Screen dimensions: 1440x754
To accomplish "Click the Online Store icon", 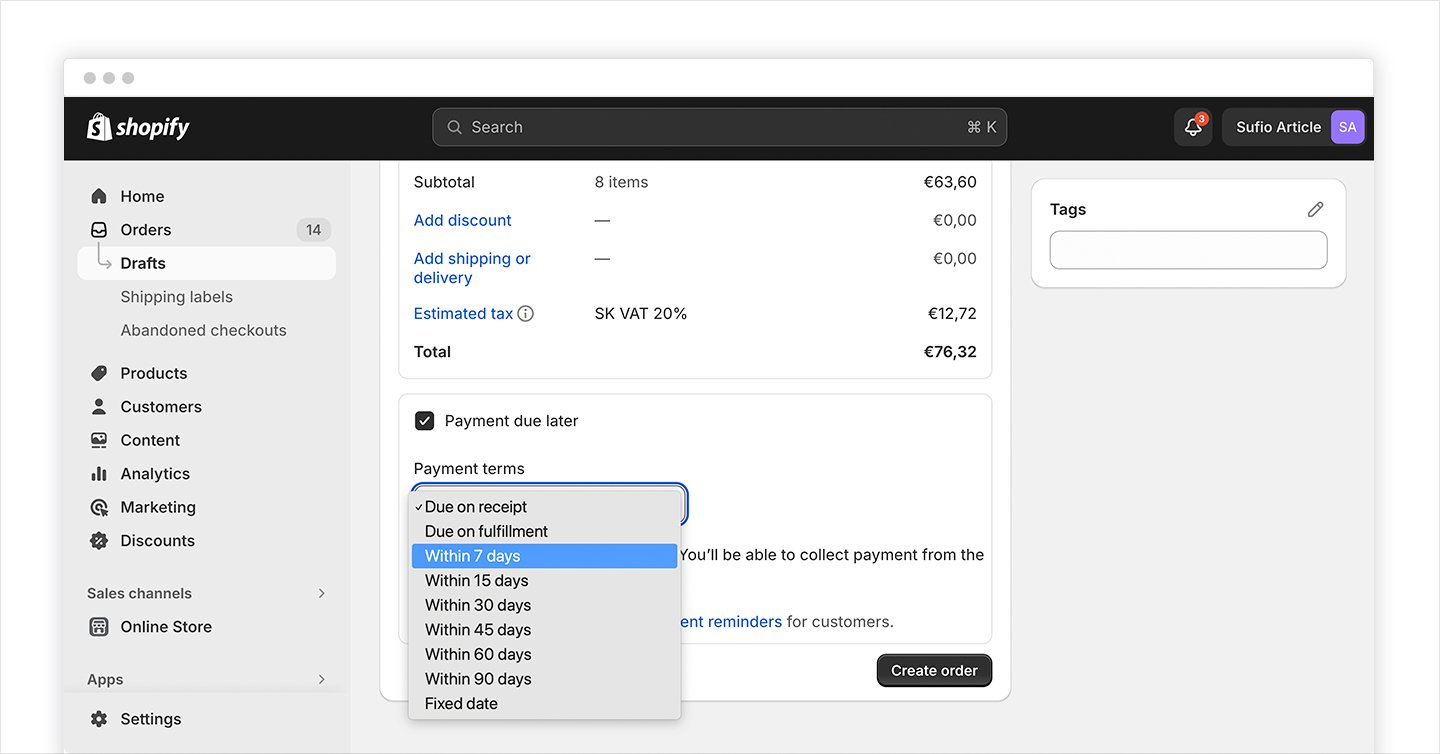I will 99,627.
